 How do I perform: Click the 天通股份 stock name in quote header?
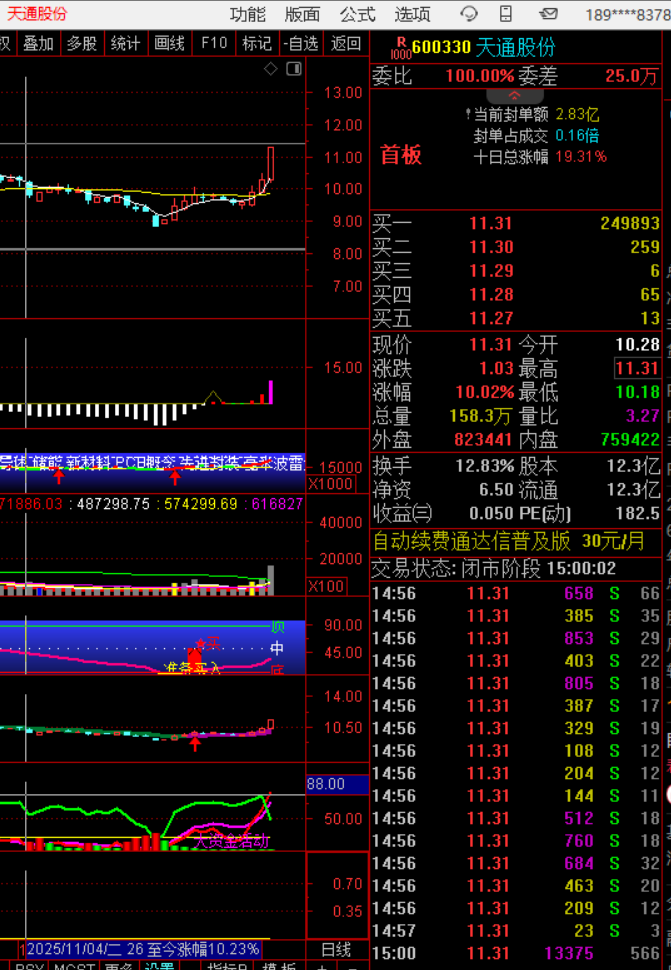point(516,47)
